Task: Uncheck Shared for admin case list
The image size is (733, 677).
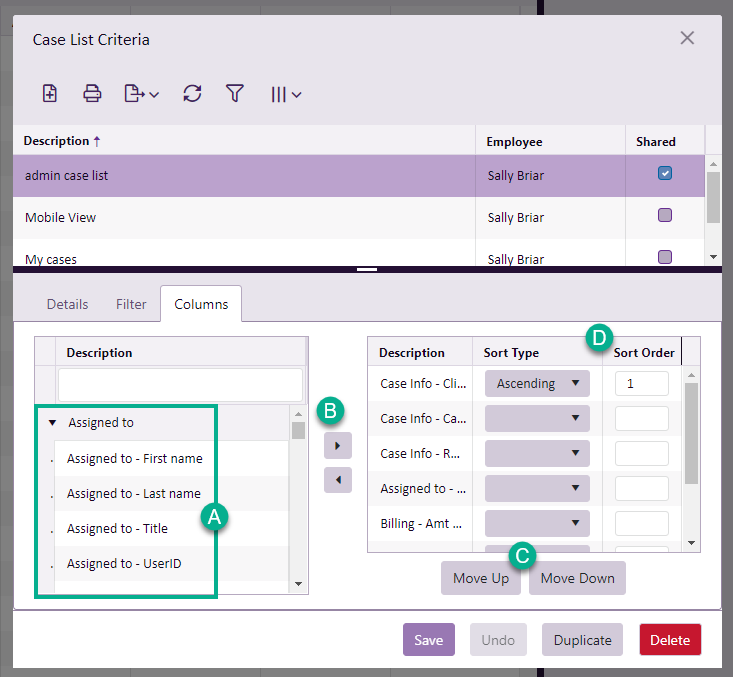Action: pyautogui.click(x=665, y=173)
